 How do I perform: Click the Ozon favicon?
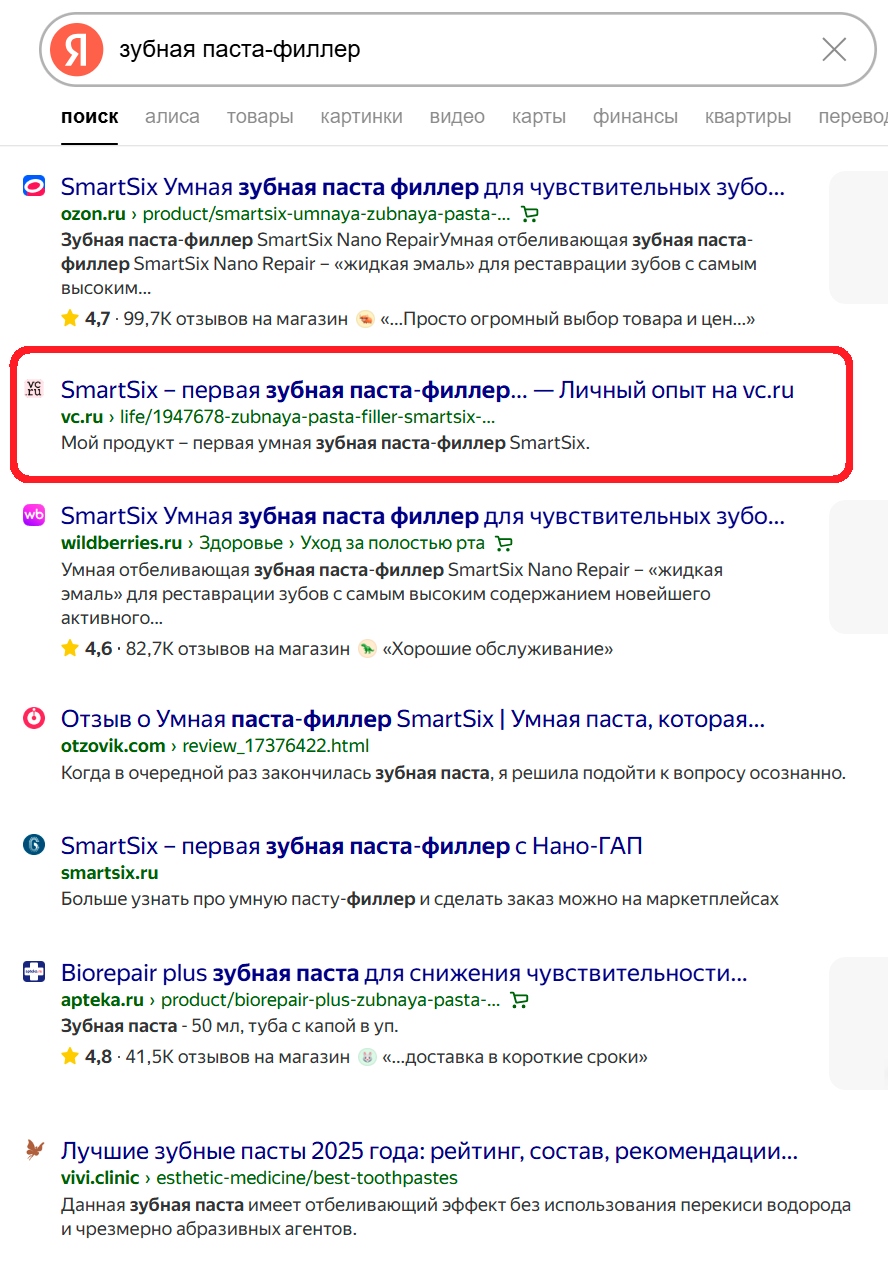[x=34, y=185]
